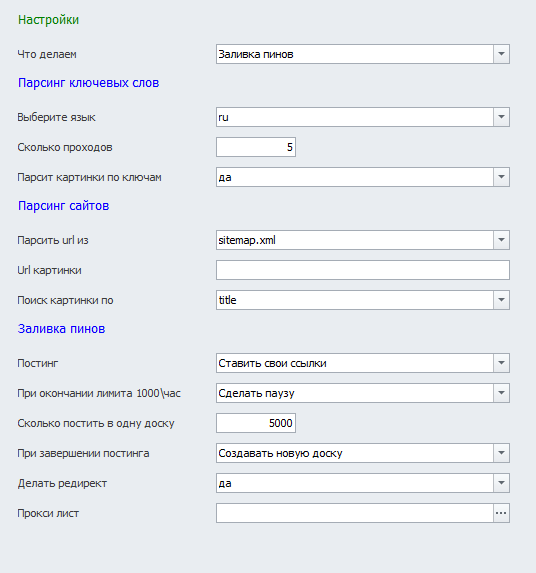Image resolution: width=536 pixels, height=573 pixels.
Task: Click the 'Заливка пинов' blue section heading
Action: point(61,329)
